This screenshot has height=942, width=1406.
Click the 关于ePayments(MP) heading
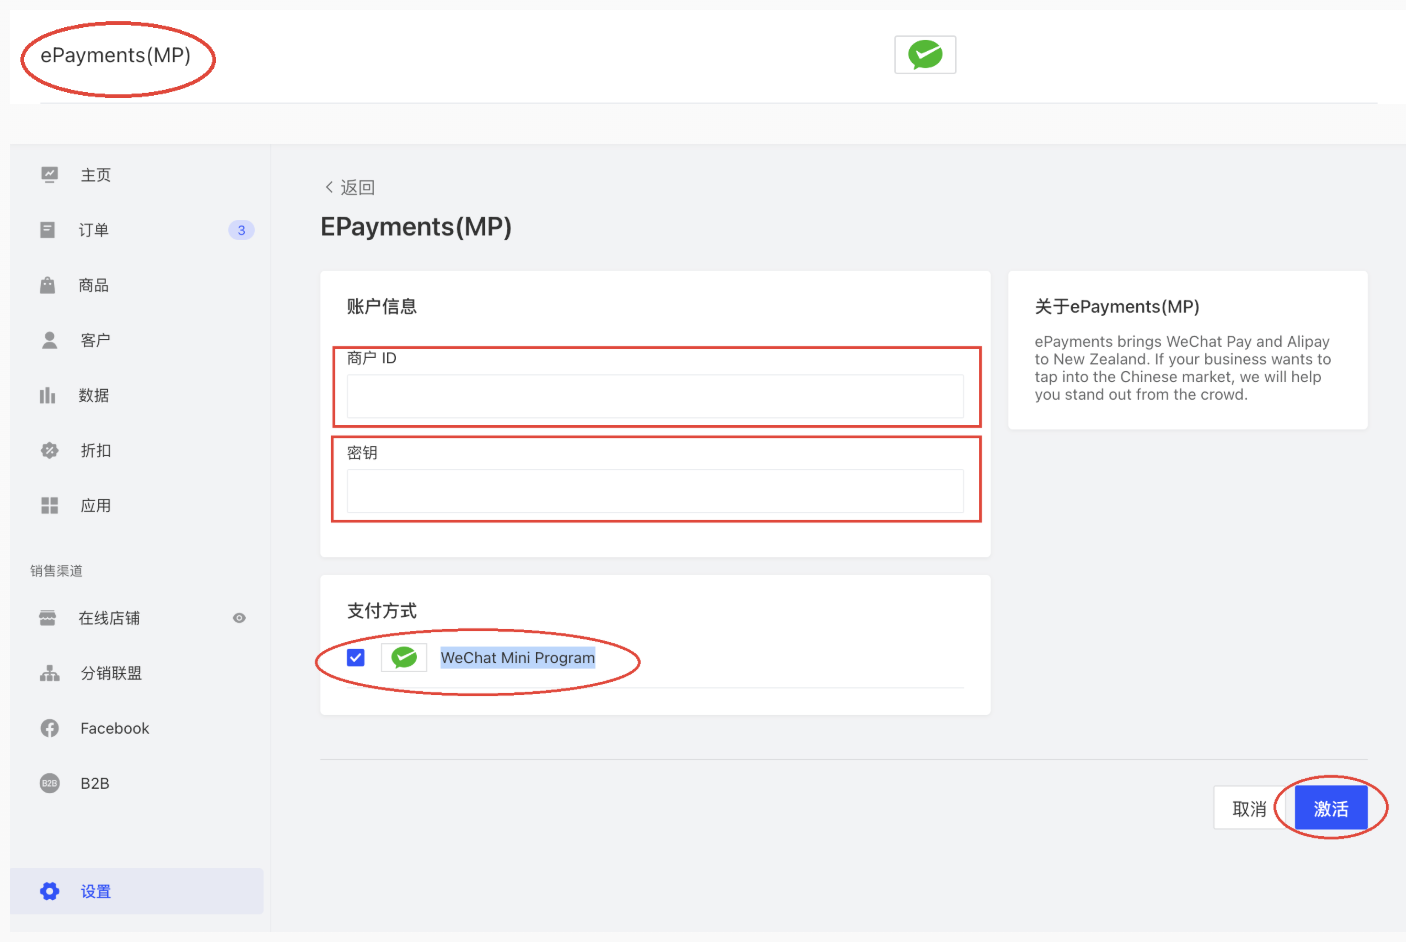(x=1117, y=306)
